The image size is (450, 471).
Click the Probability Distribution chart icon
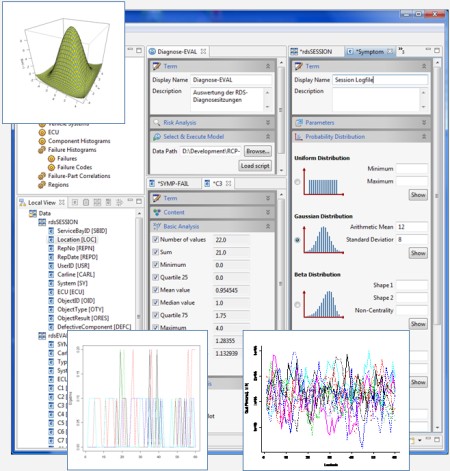pyautogui.click(x=299, y=137)
